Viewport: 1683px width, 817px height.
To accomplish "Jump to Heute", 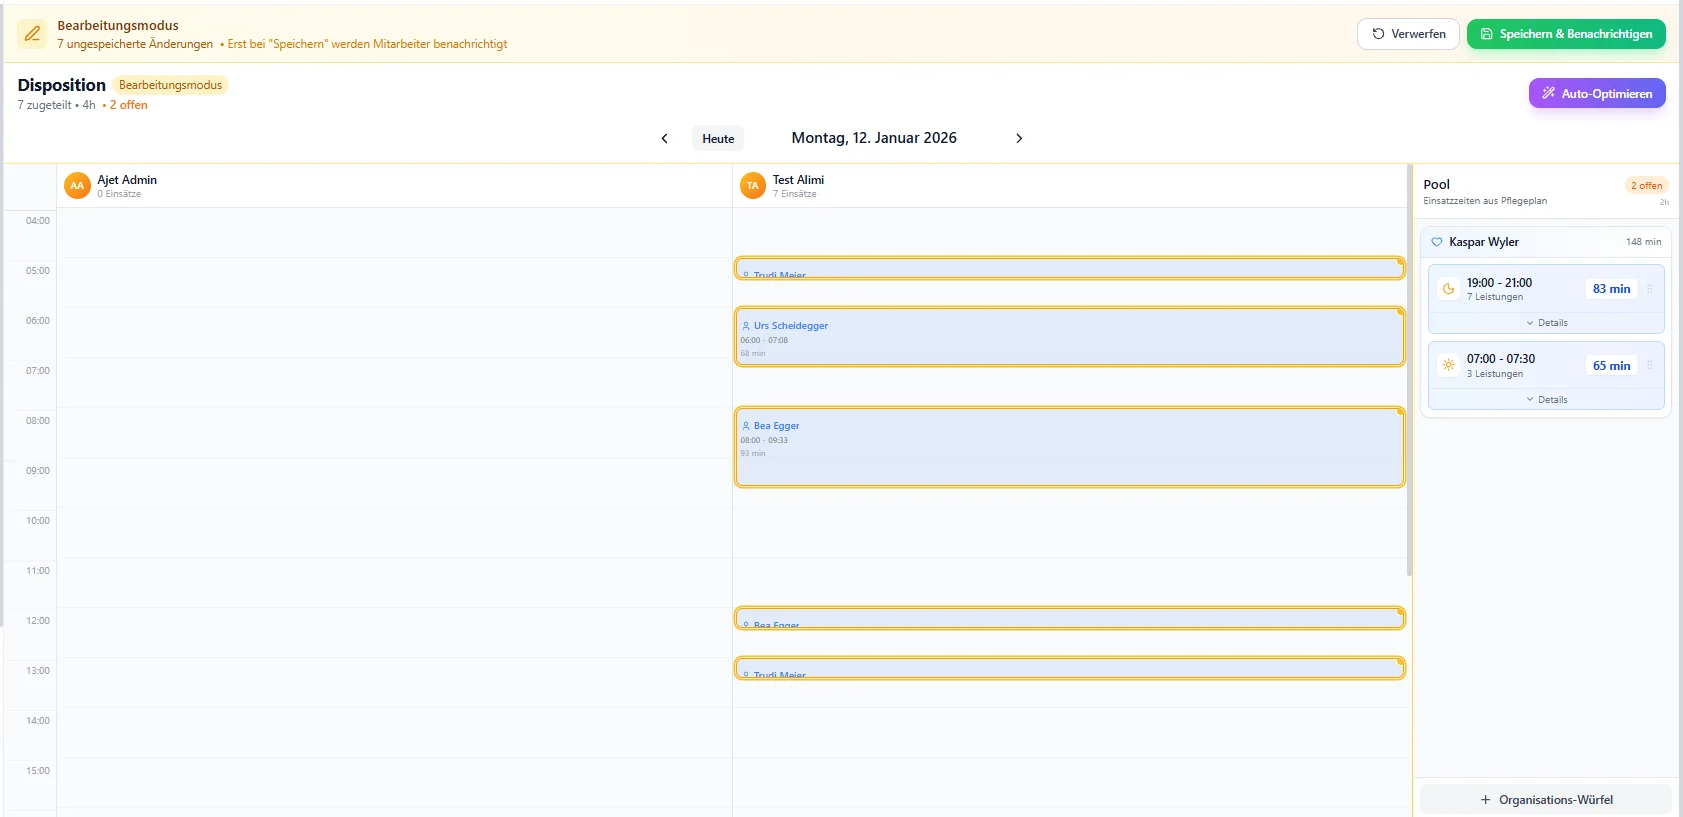I will tap(718, 139).
